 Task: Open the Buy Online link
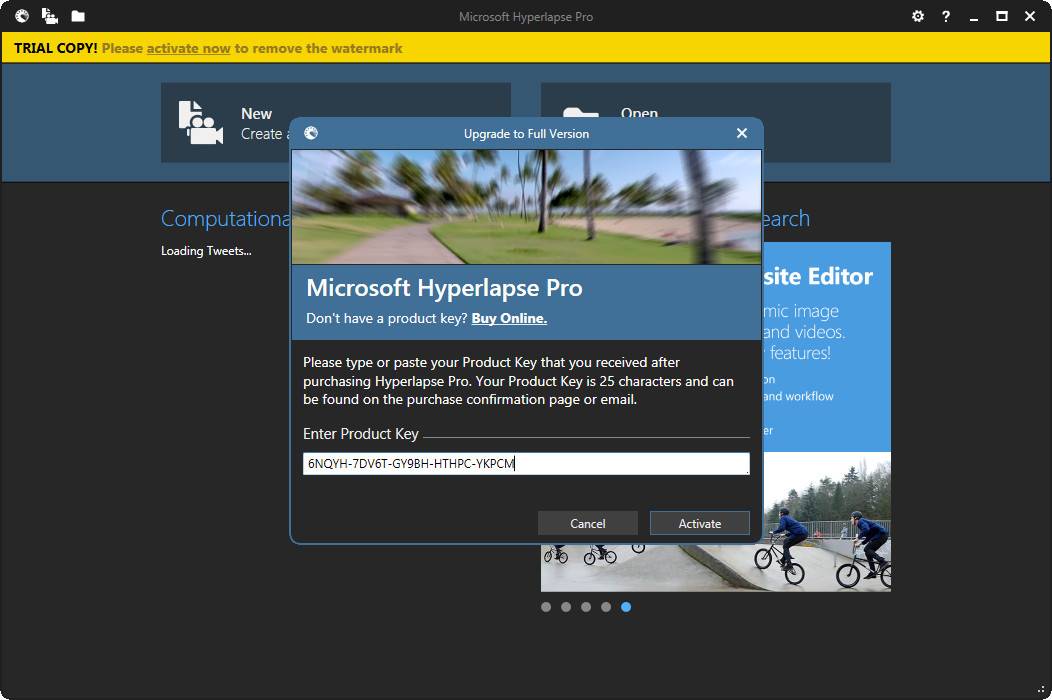(x=509, y=318)
